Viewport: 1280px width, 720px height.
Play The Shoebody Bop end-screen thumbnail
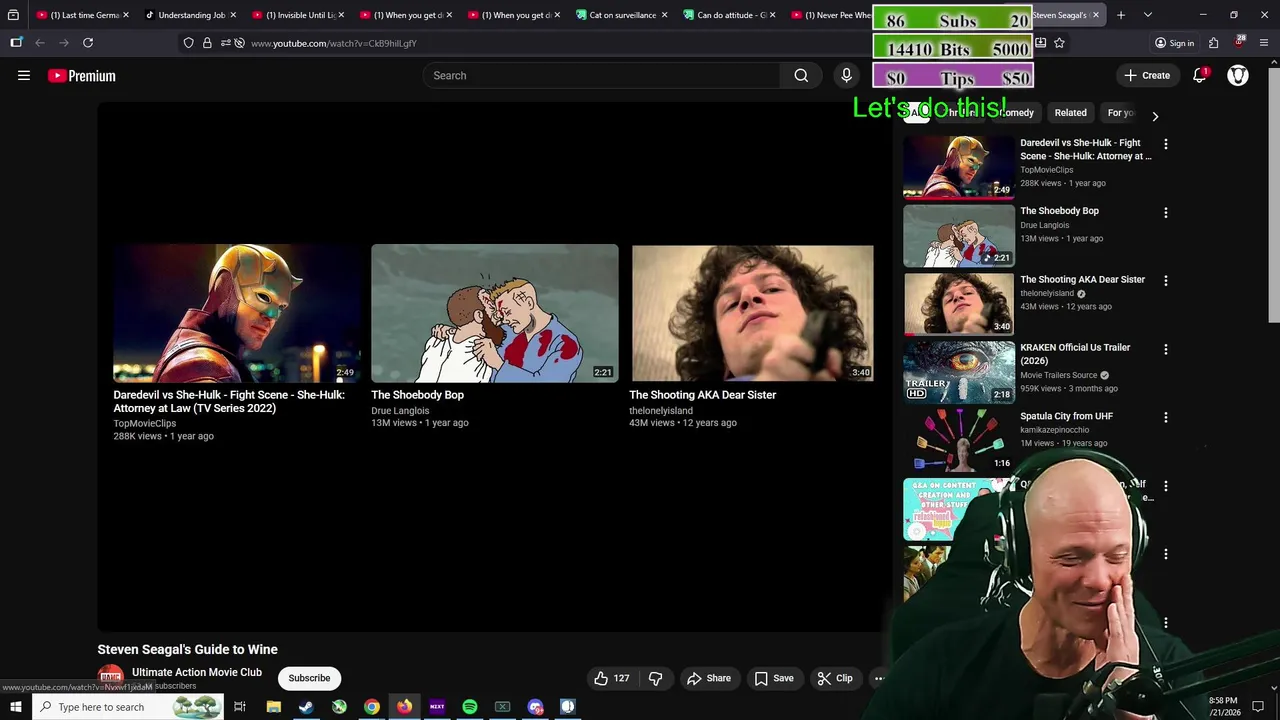(x=495, y=313)
